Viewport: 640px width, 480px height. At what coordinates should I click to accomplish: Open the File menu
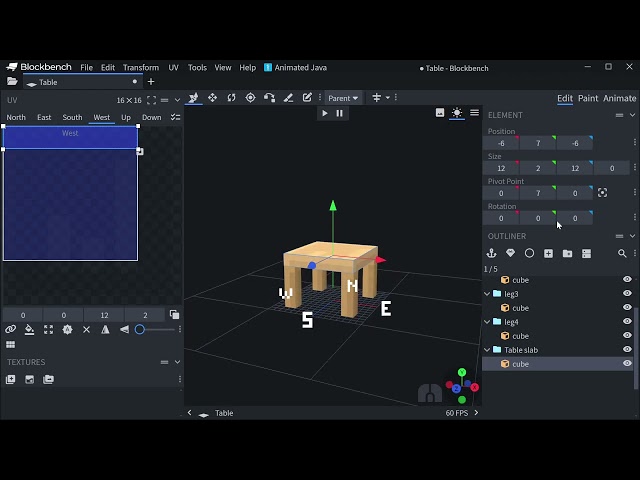pyautogui.click(x=86, y=68)
